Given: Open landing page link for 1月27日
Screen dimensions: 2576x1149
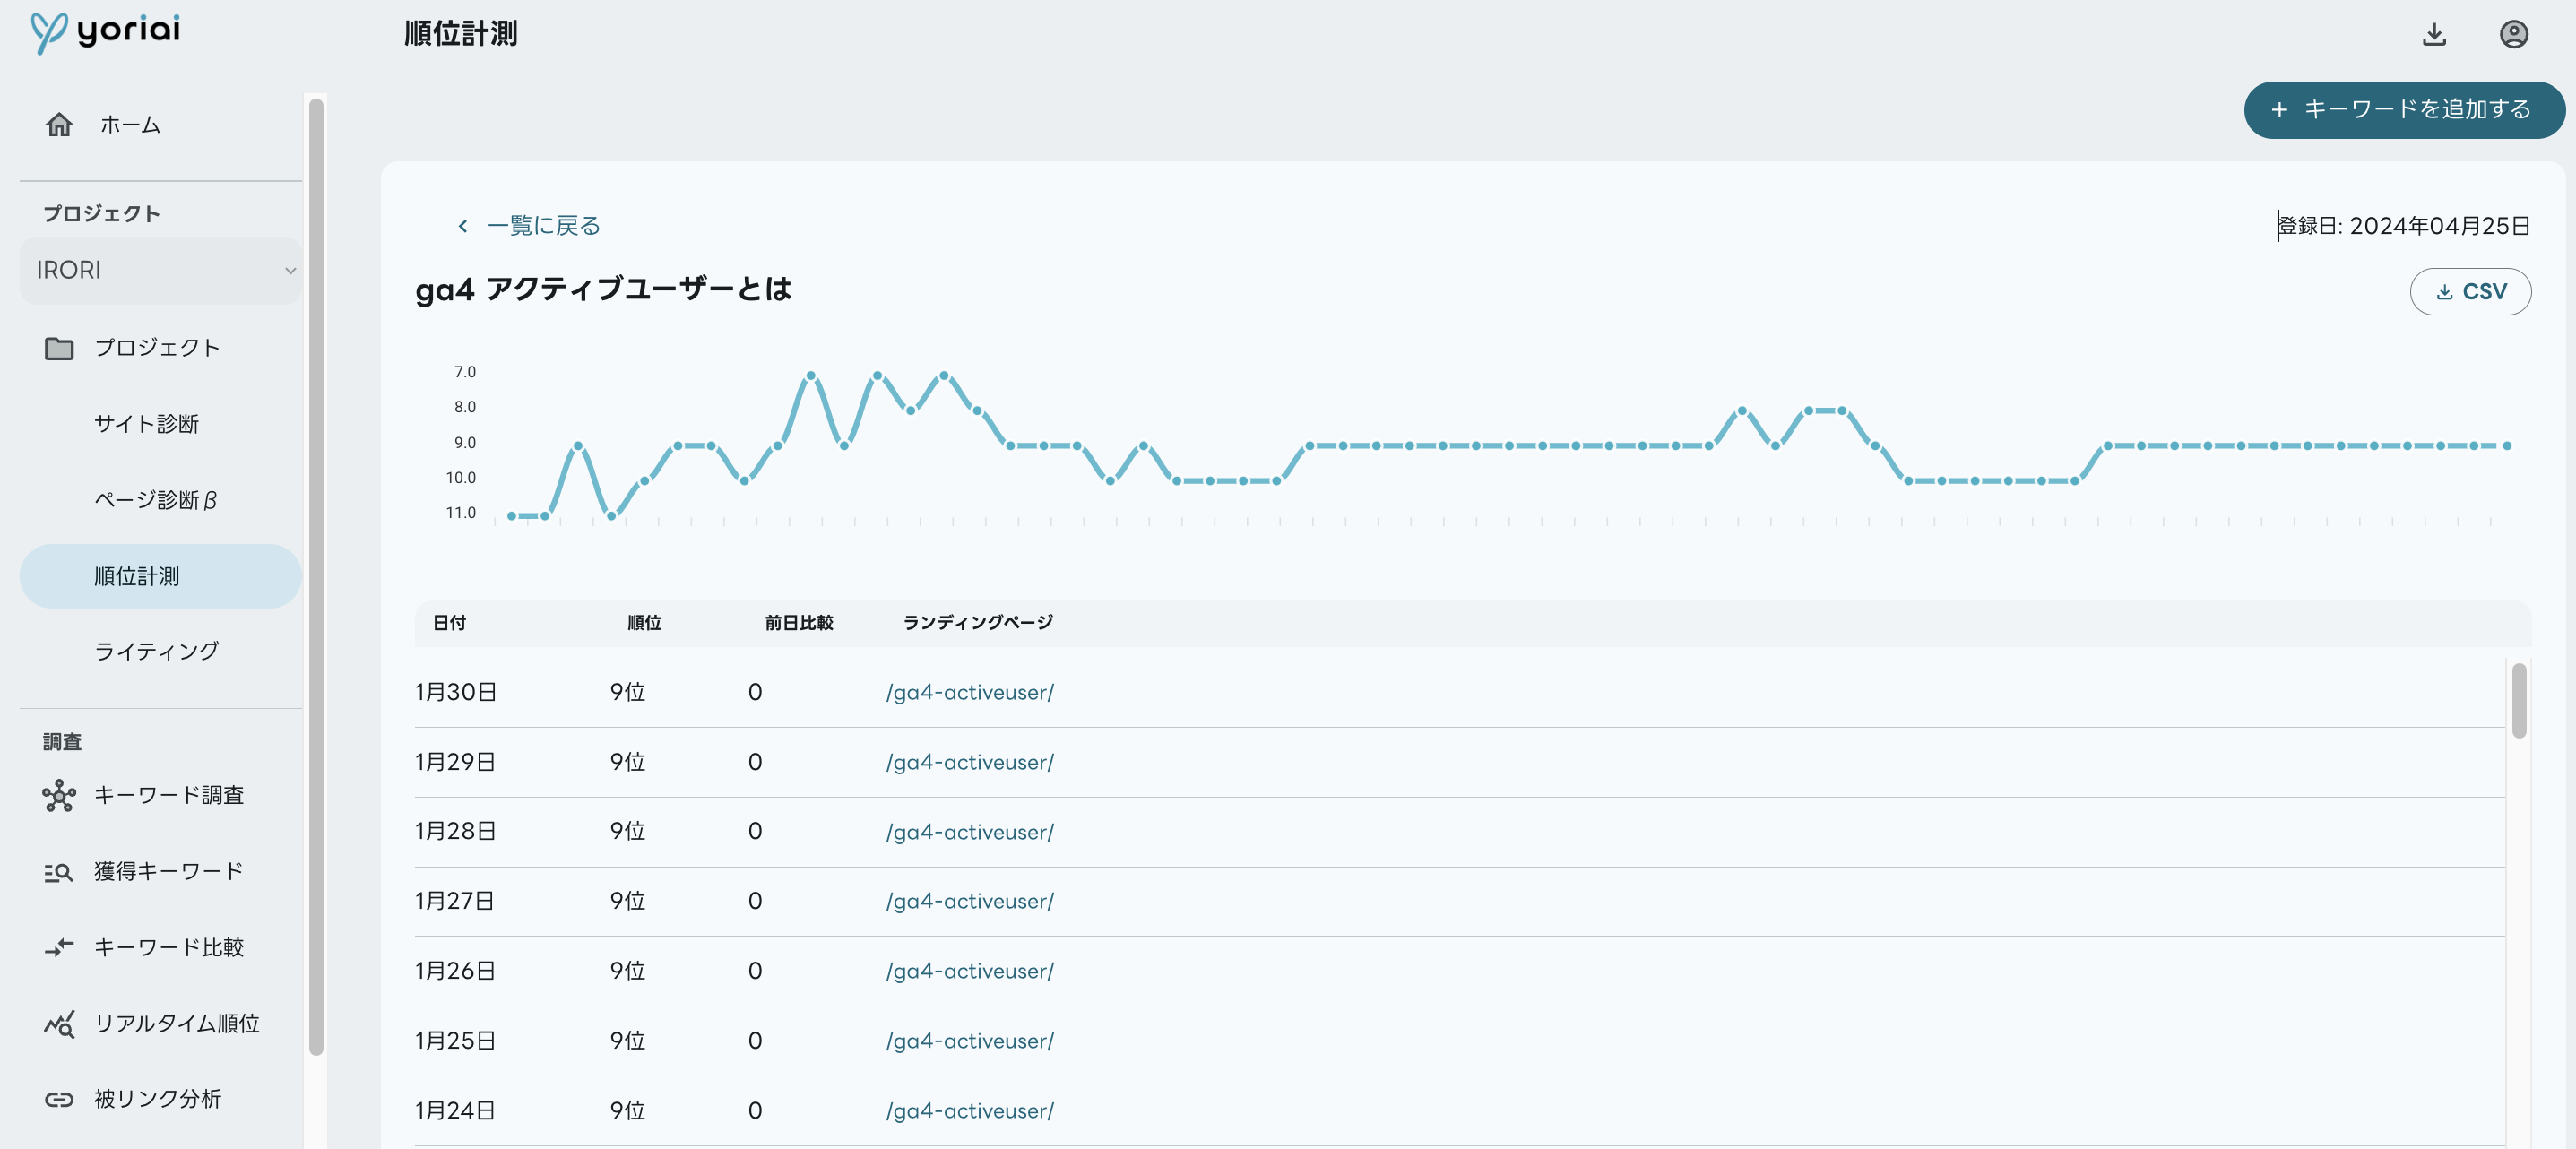Looking at the screenshot, I should pyautogui.click(x=969, y=901).
